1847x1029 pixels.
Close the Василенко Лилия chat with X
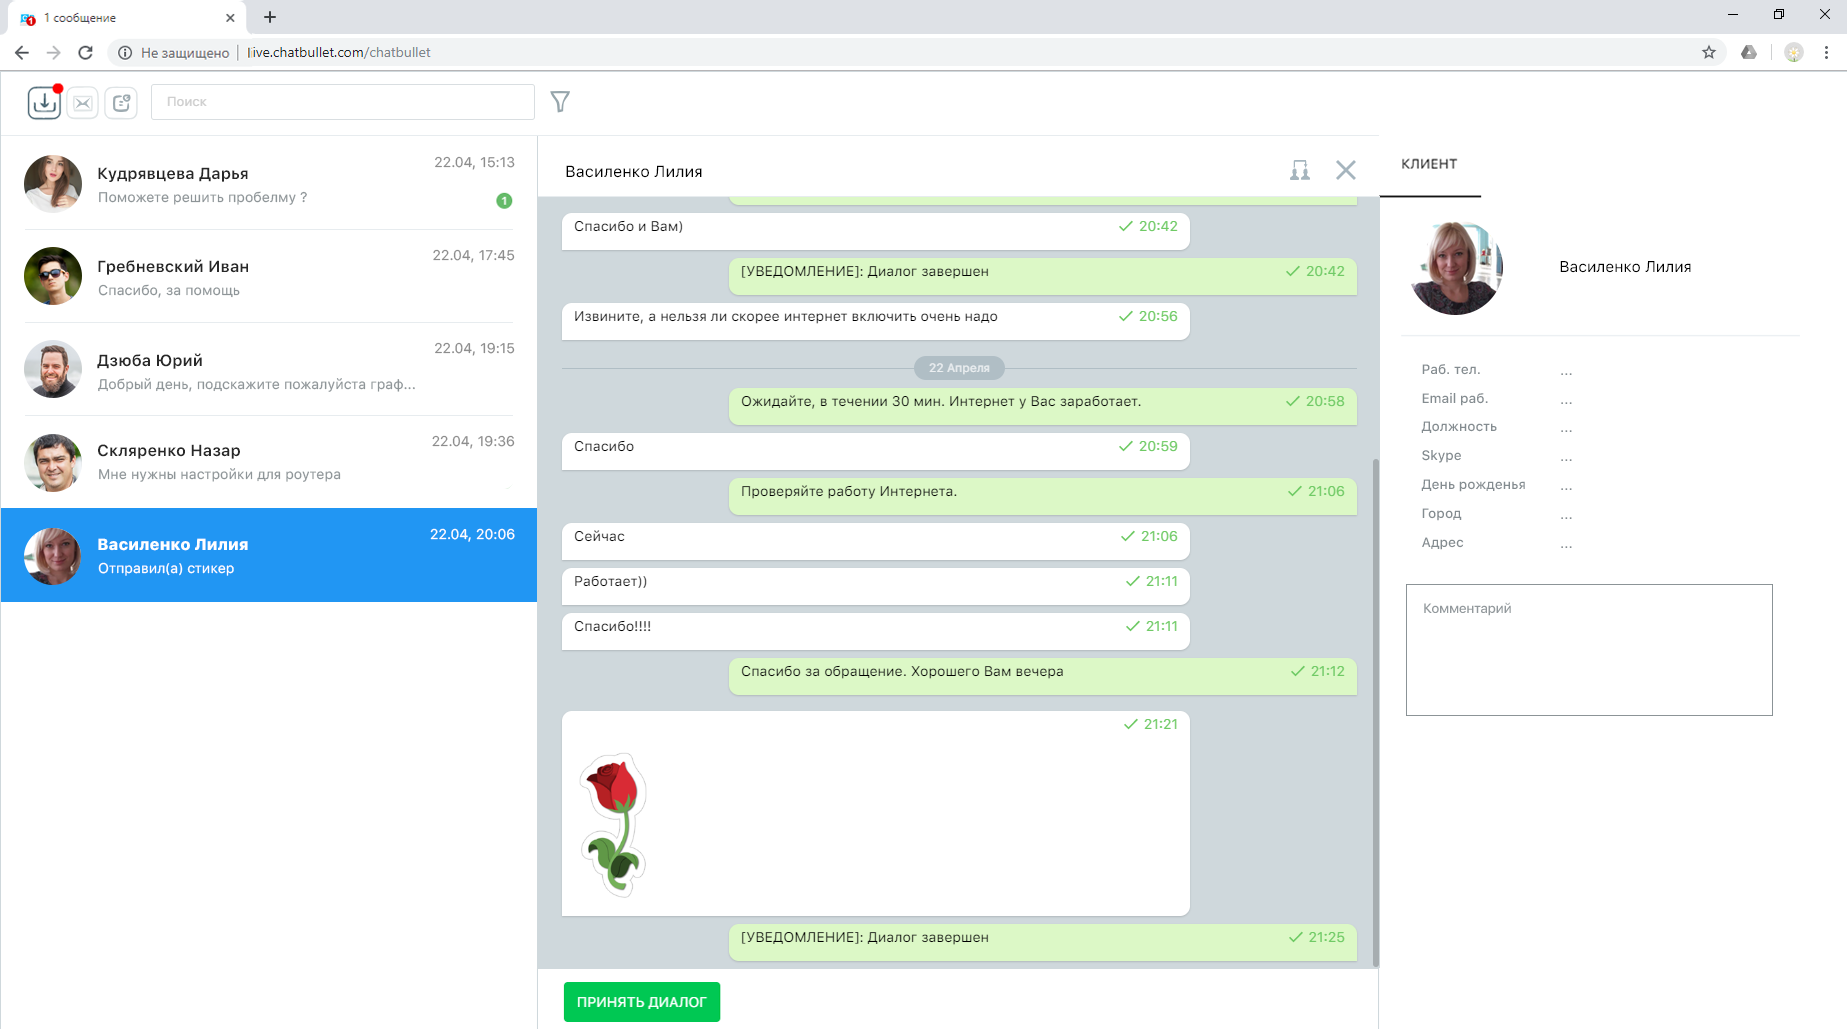(x=1345, y=171)
